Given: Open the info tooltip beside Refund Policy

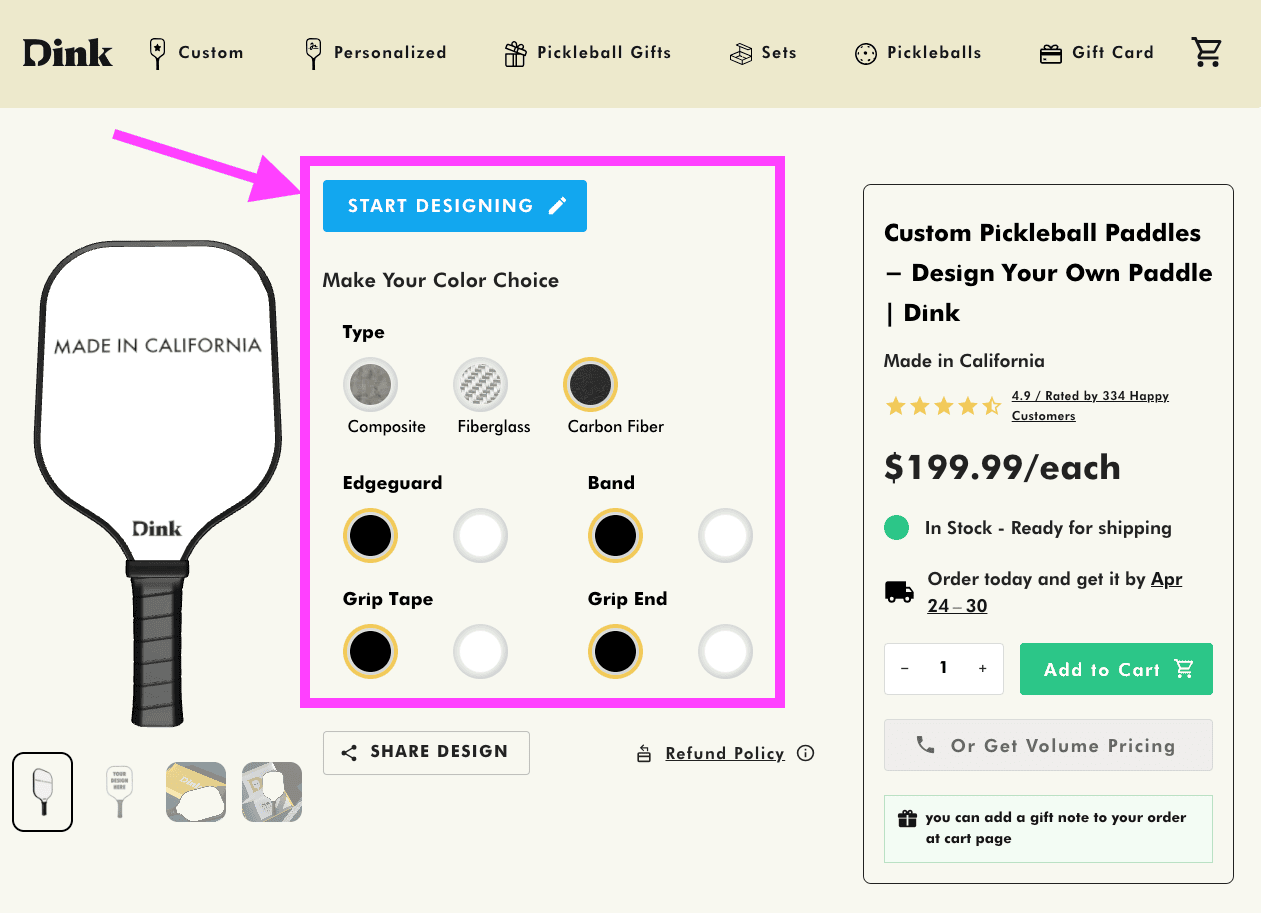Looking at the screenshot, I should 805,753.
